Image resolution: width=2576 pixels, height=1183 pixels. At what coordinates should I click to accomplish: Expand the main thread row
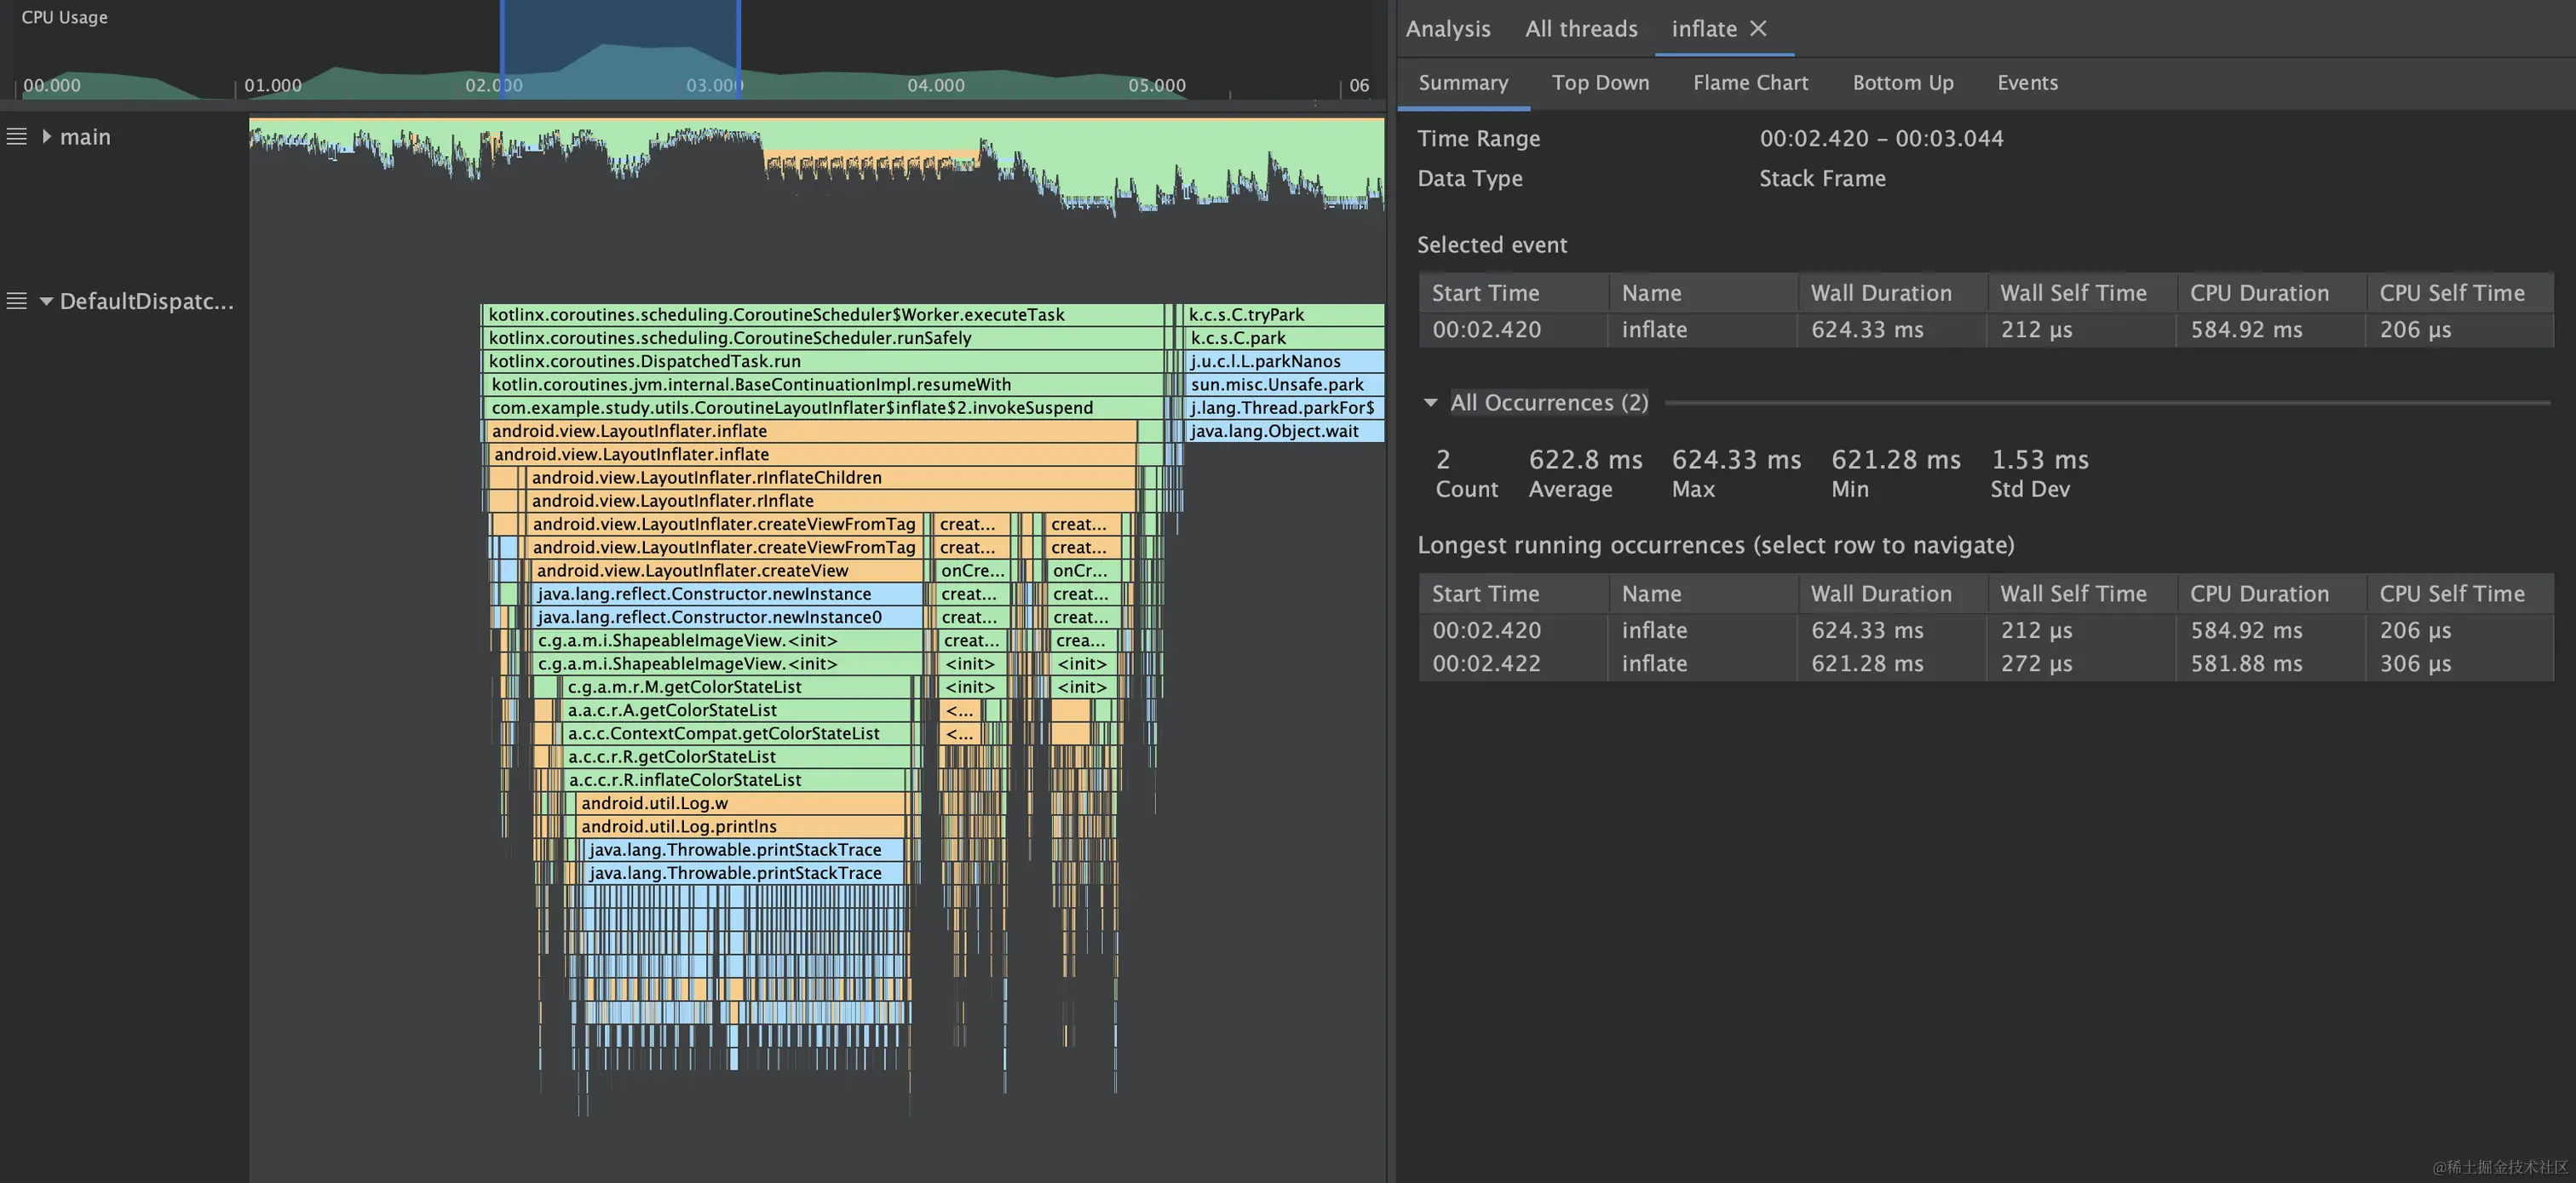coord(46,137)
